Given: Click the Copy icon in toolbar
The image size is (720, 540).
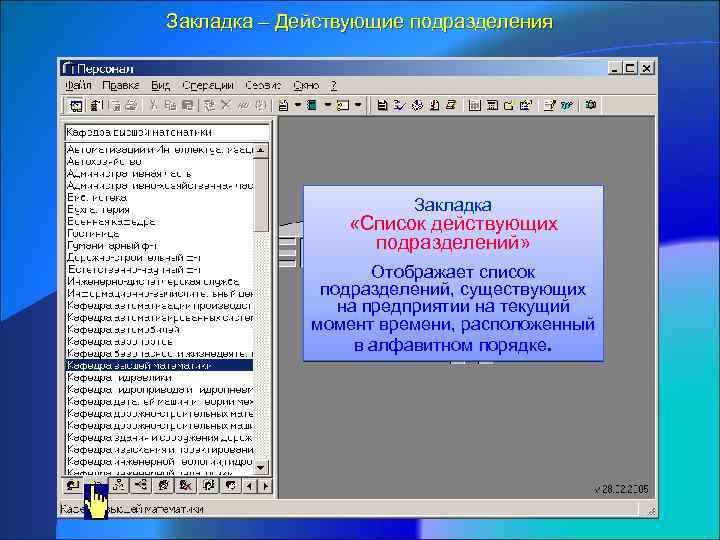Looking at the screenshot, I should [x=170, y=105].
